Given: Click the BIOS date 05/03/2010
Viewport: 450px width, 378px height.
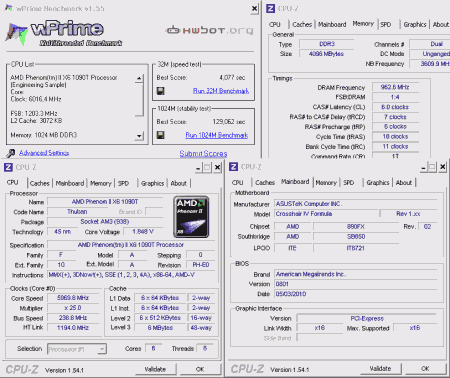Looking at the screenshot, I should [355, 294].
